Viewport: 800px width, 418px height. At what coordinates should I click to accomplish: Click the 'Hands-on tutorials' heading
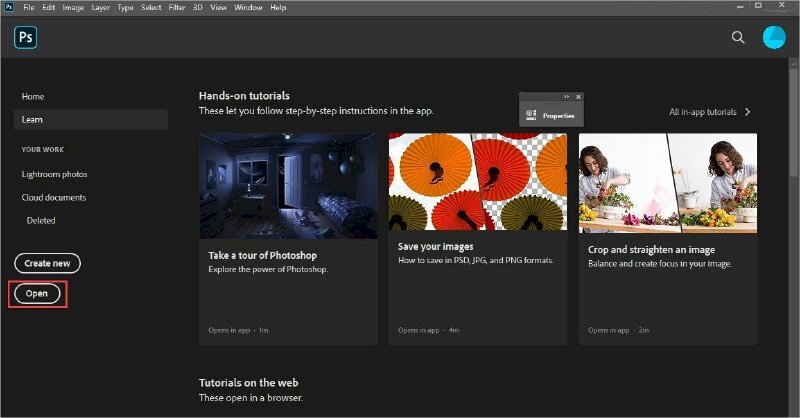click(244, 95)
